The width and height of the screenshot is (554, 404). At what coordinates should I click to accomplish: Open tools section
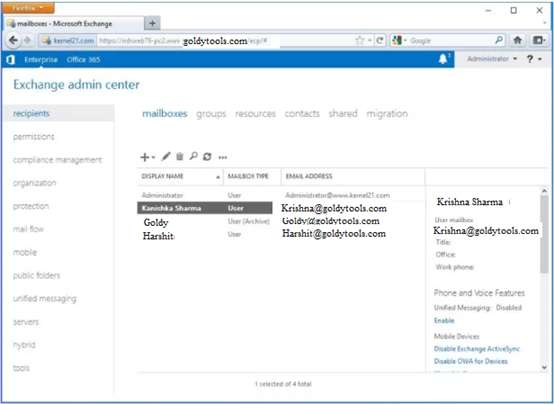coord(22,368)
